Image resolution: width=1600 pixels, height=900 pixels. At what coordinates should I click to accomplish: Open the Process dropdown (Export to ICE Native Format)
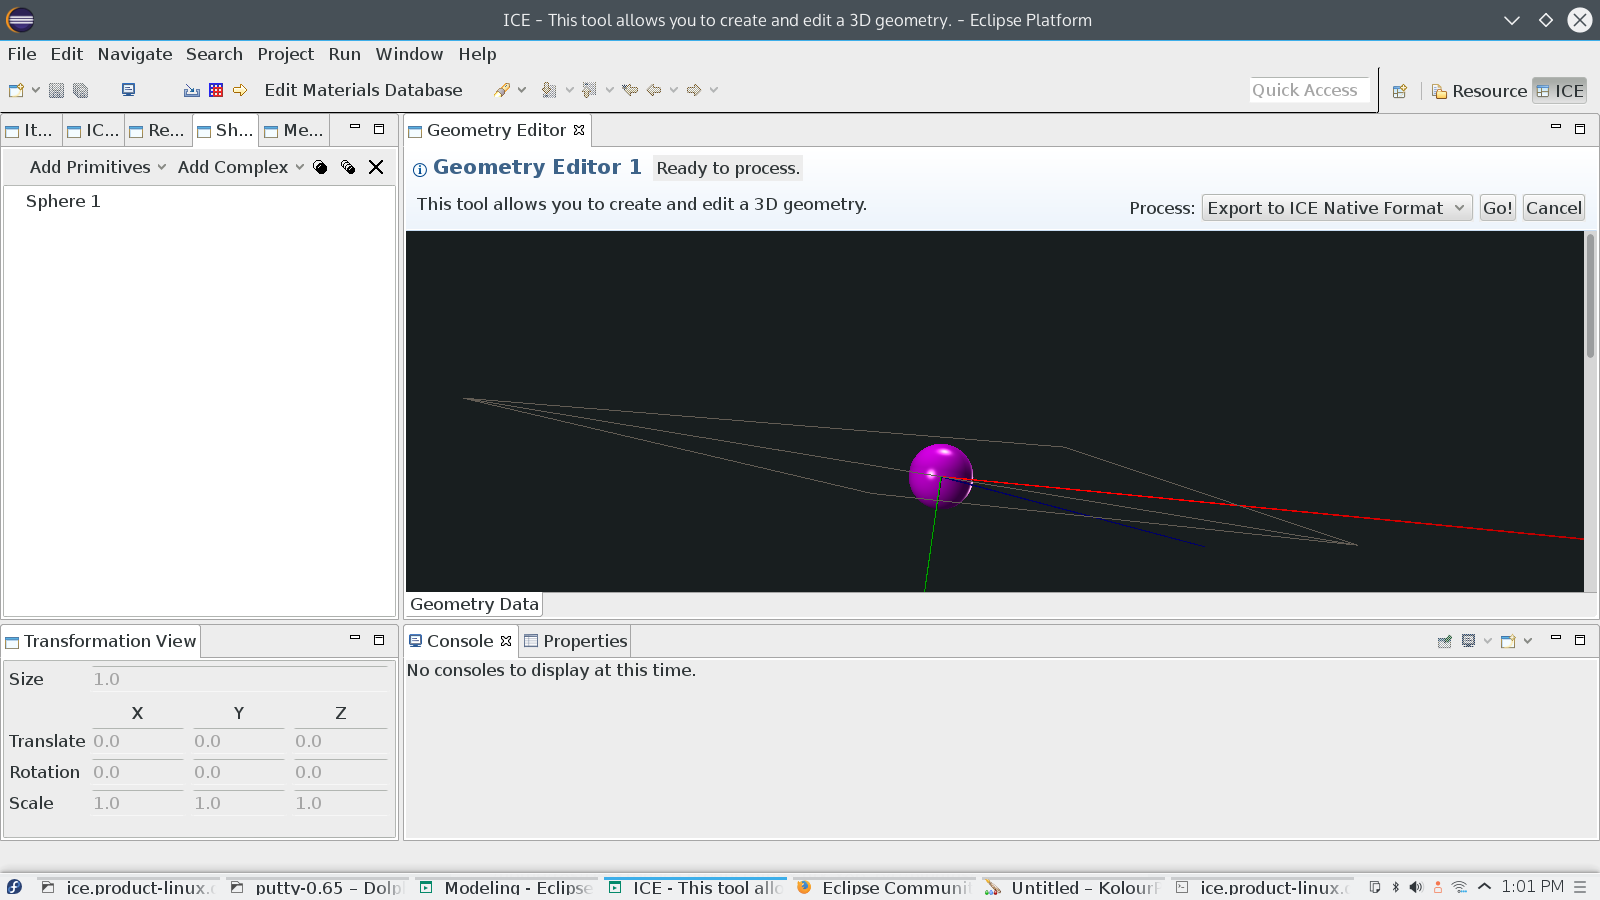tap(1336, 208)
